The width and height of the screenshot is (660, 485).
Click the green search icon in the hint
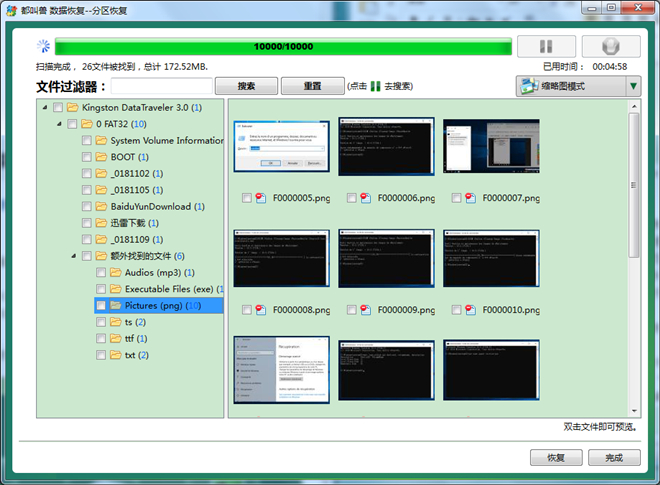click(376, 87)
